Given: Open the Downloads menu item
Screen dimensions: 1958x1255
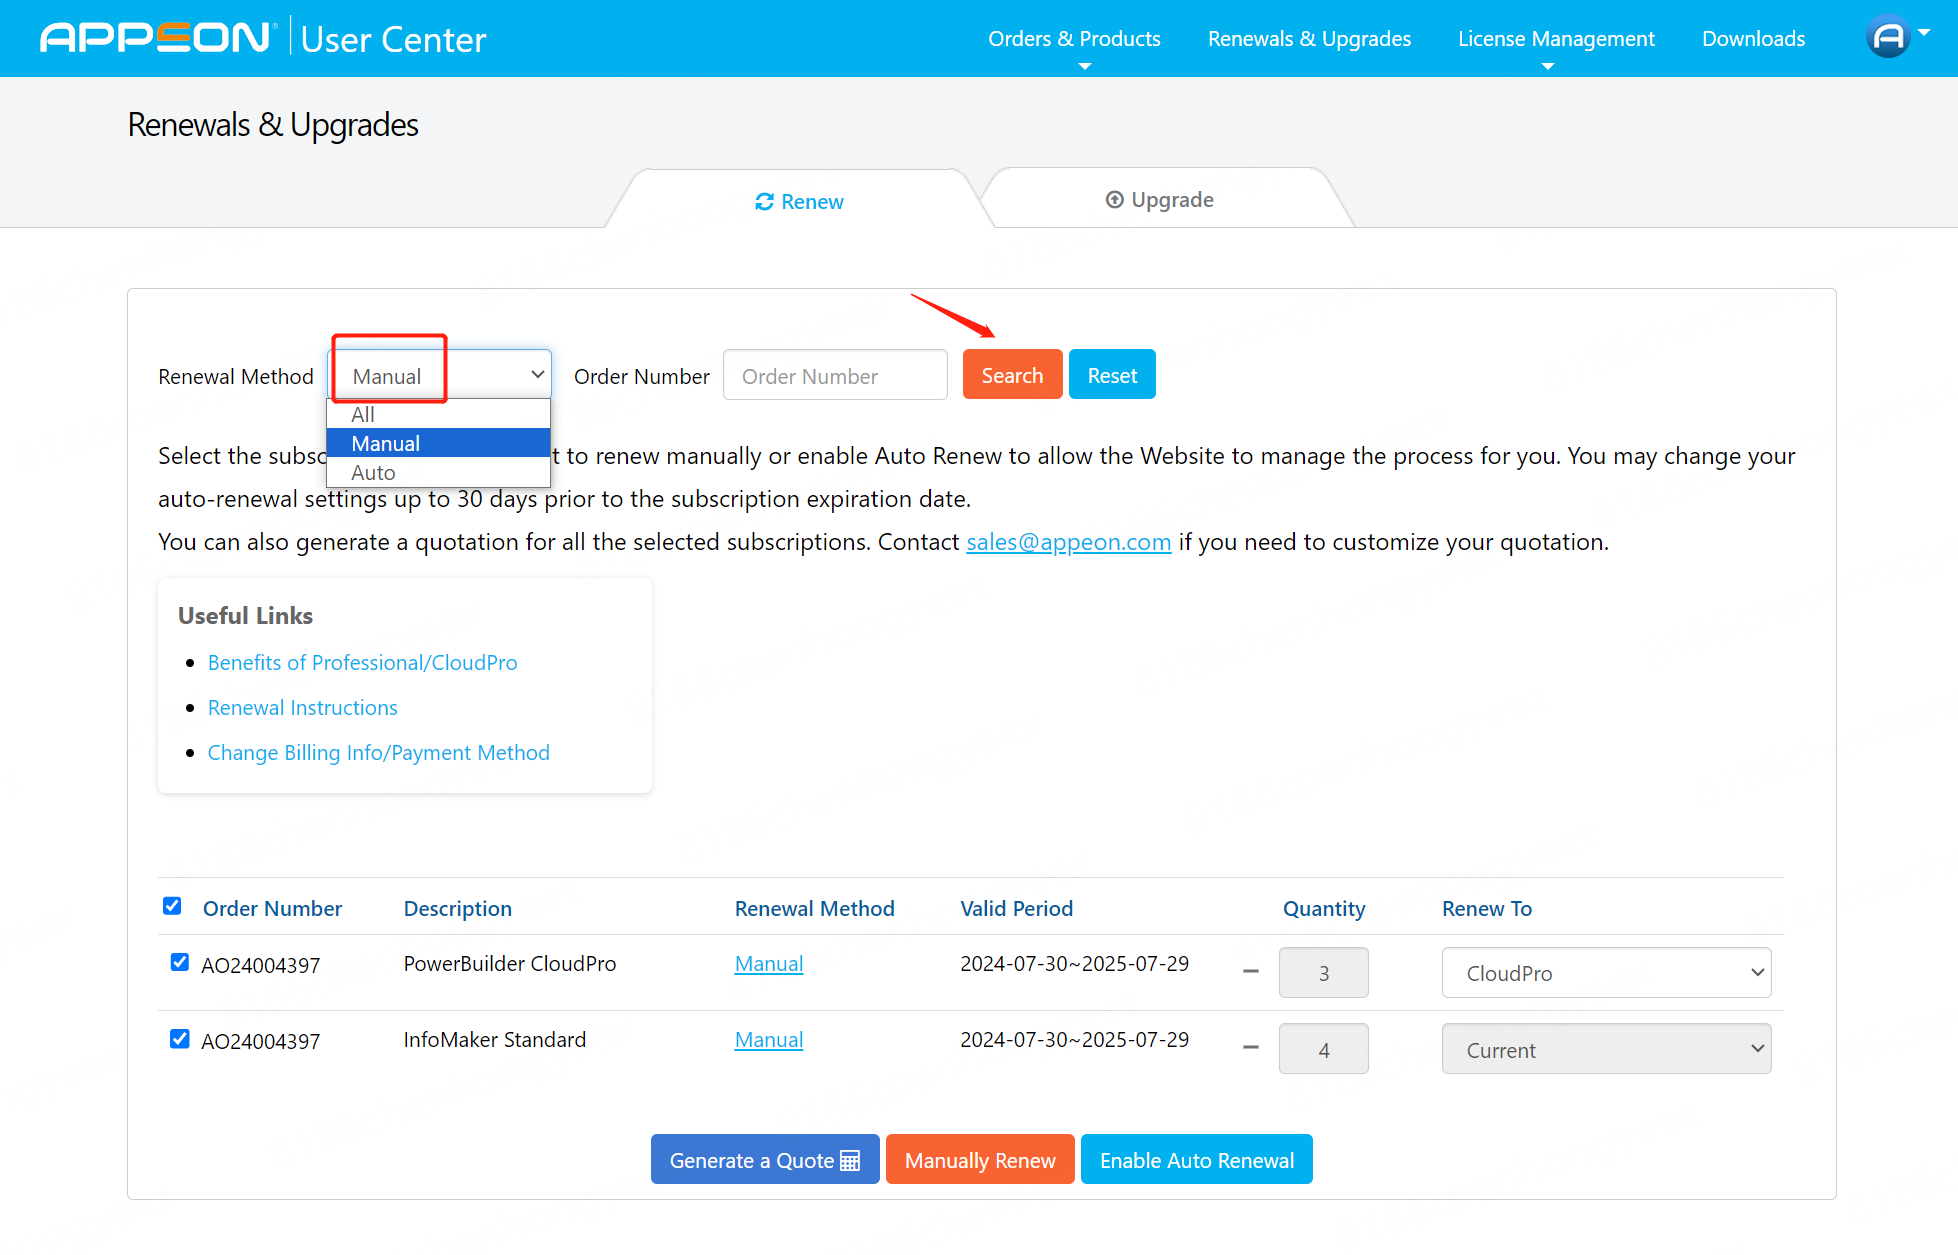Looking at the screenshot, I should (x=1753, y=39).
